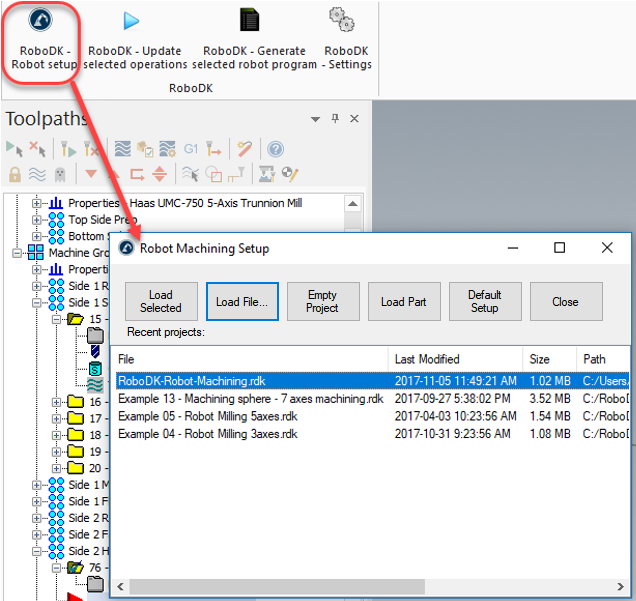Select operation 17 folder icon
636x601 pixels.
coord(75,418)
